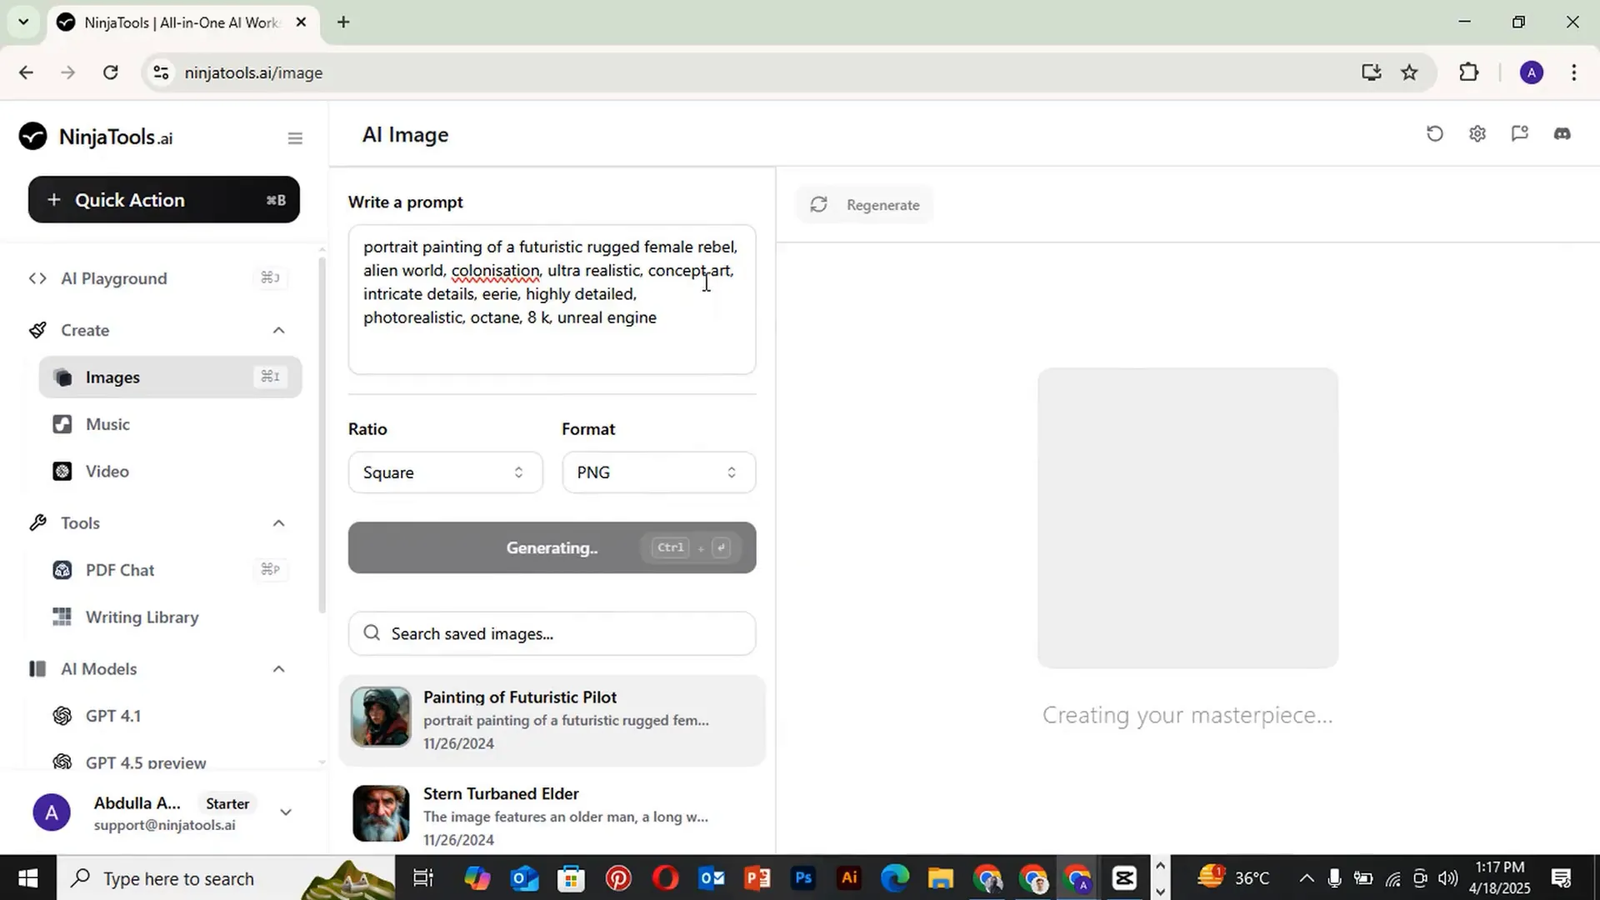Open a new browser tab
Viewport: 1600px width, 900px height.
coord(343,22)
